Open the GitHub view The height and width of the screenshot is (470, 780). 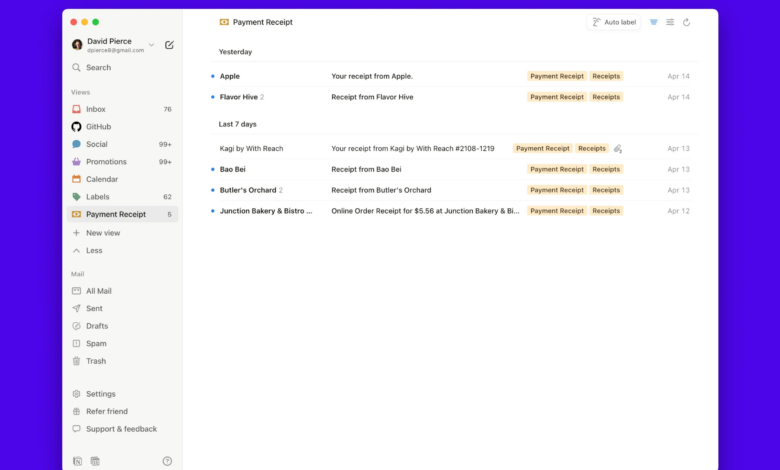pyautogui.click(x=122, y=127)
